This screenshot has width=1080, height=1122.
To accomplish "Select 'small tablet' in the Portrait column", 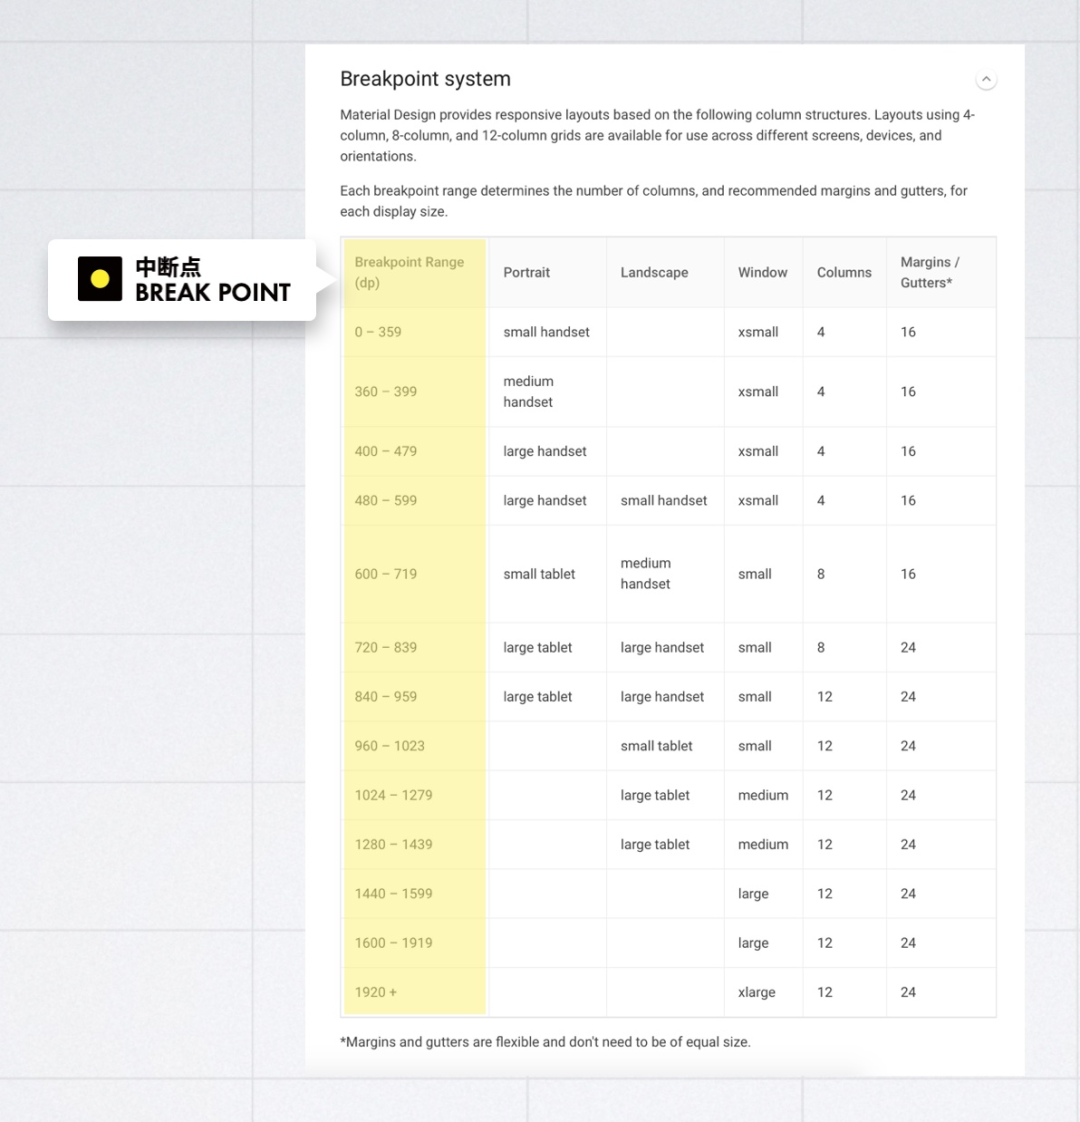I will (x=539, y=574).
